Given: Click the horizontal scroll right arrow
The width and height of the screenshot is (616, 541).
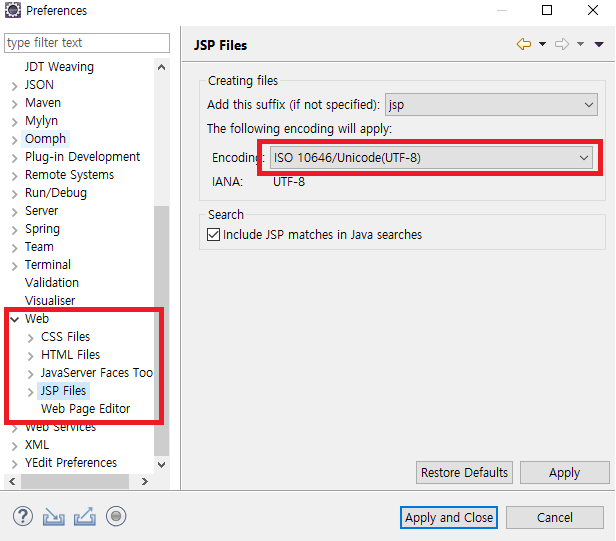Looking at the screenshot, I should pos(145,481).
